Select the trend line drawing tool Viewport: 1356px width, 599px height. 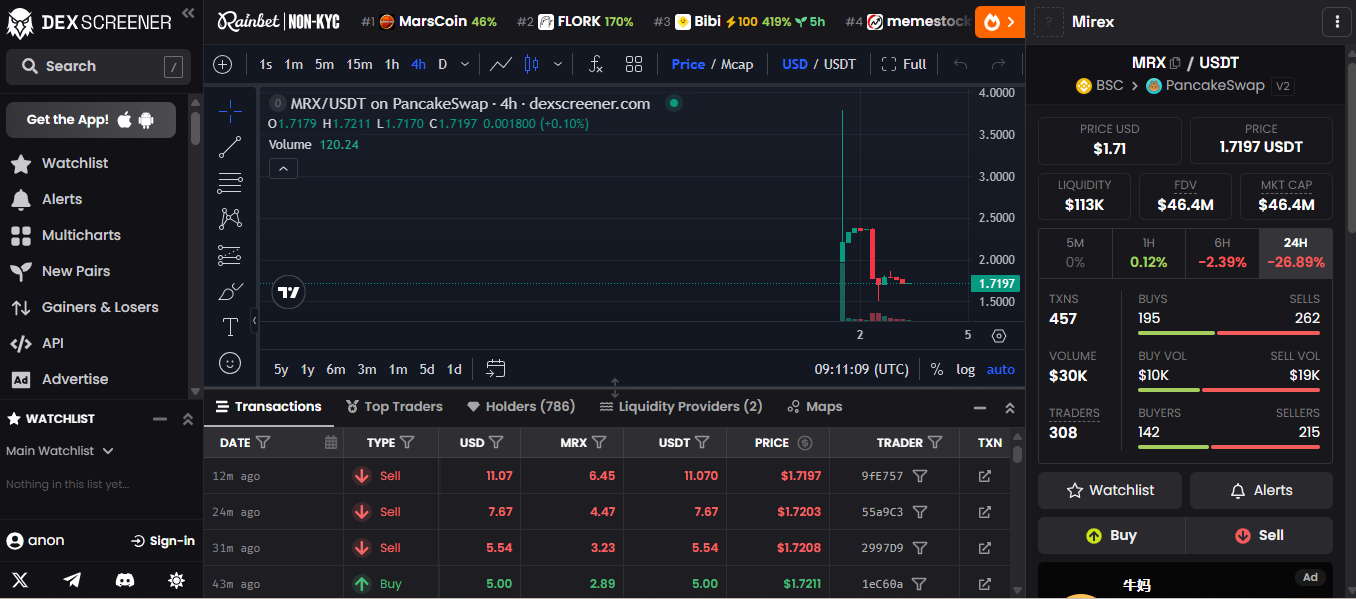230,148
